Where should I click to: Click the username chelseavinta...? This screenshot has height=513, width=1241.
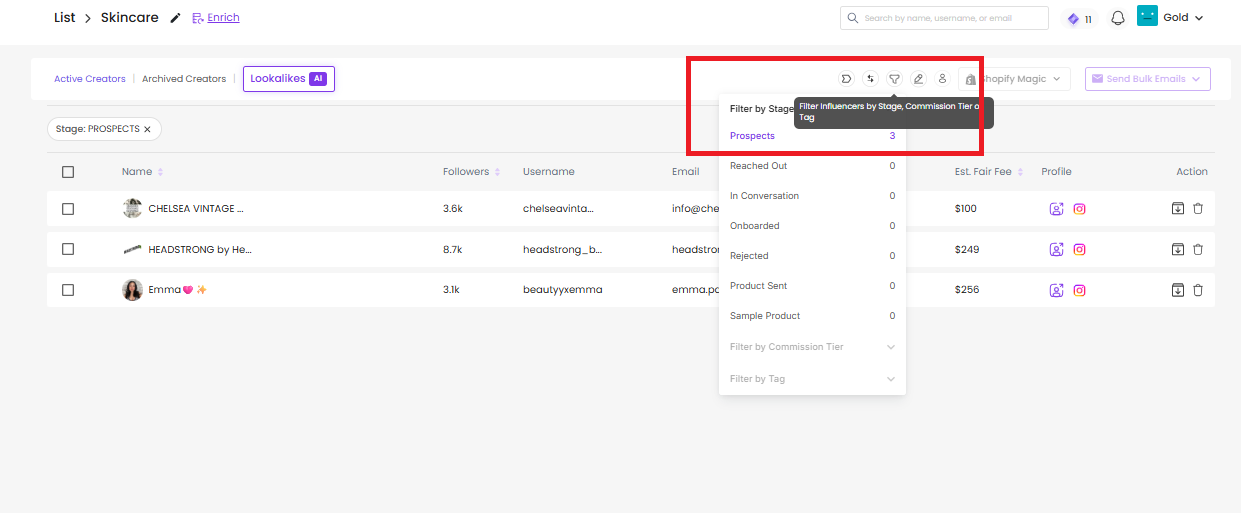(x=558, y=209)
